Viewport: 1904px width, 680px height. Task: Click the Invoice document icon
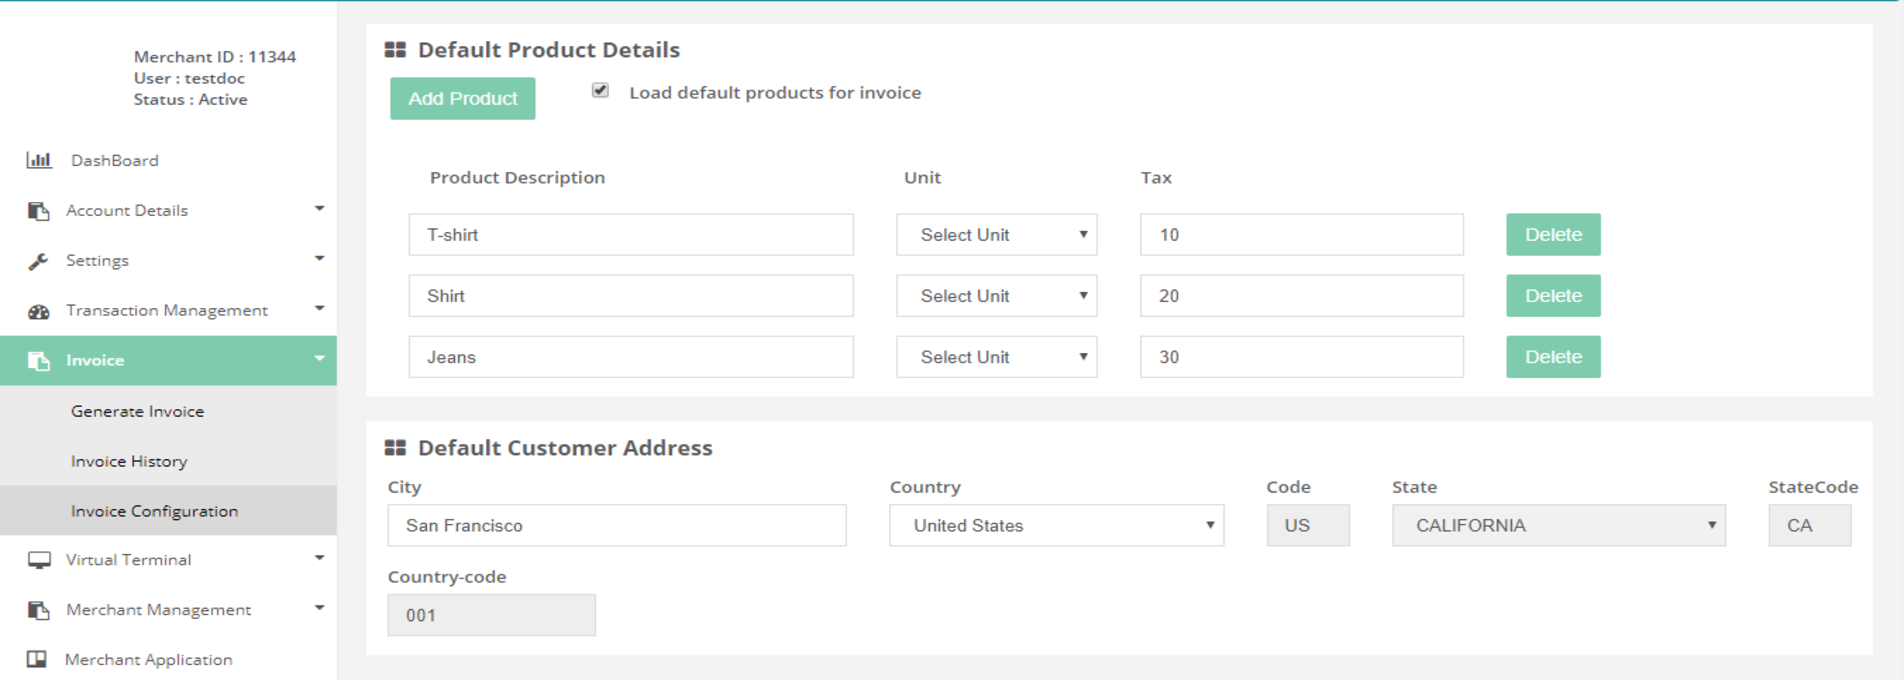point(39,361)
